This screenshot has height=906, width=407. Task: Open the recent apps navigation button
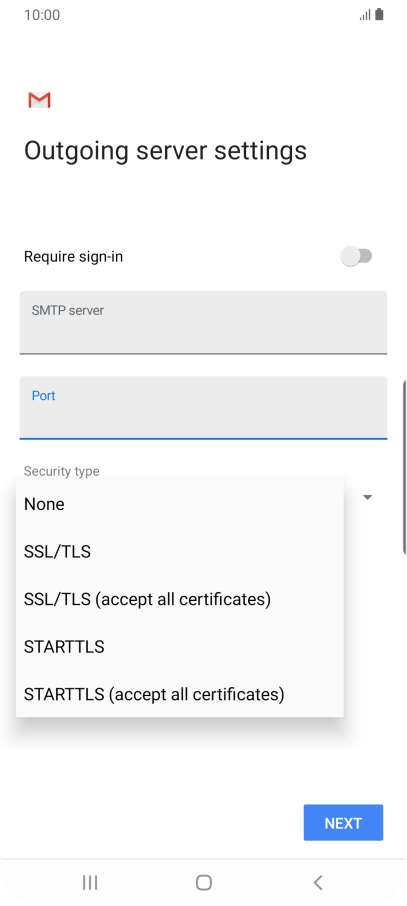click(90, 882)
